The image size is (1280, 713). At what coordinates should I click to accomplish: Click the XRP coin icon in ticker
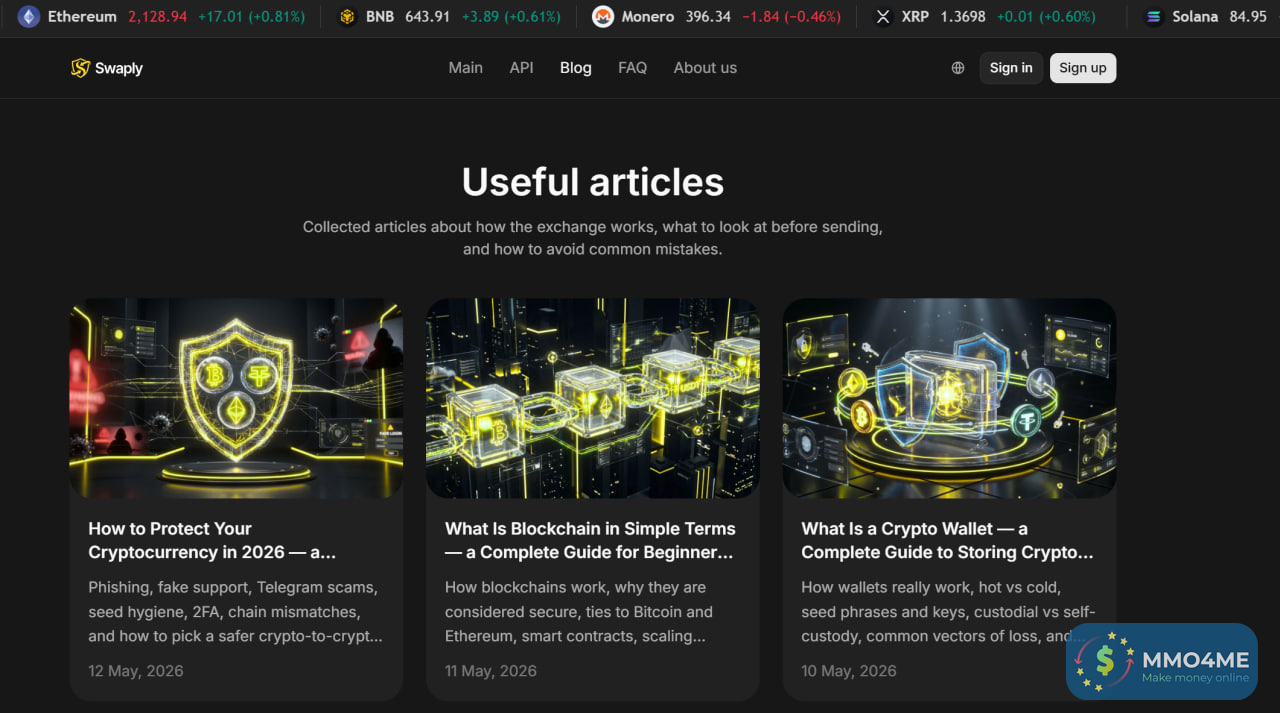point(882,17)
